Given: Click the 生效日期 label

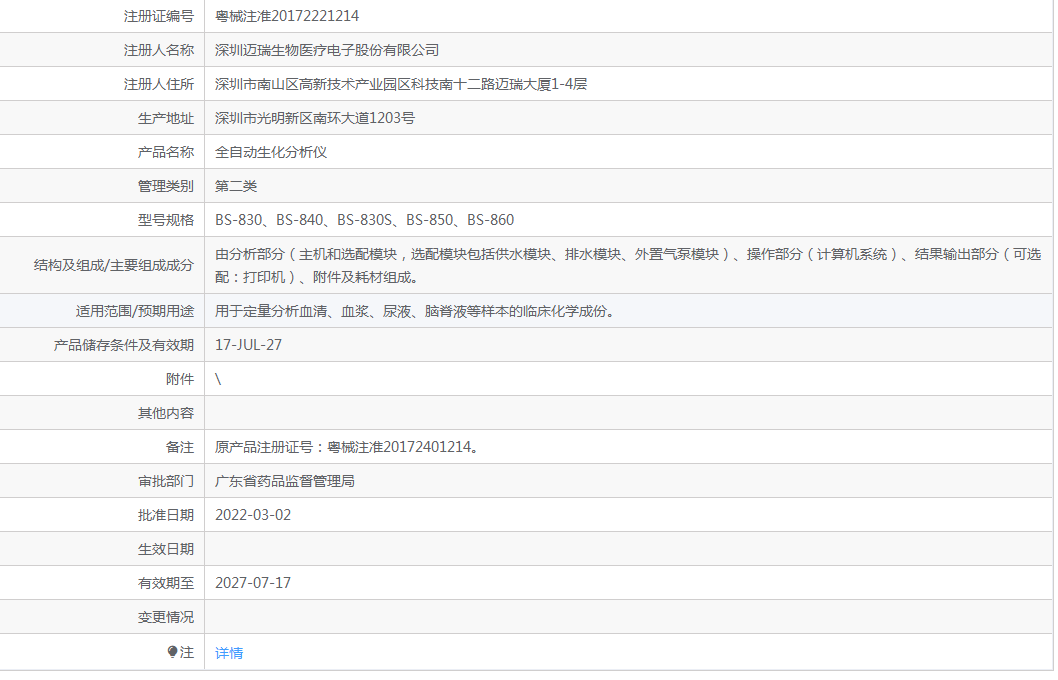Looking at the screenshot, I should click(x=166, y=549).
